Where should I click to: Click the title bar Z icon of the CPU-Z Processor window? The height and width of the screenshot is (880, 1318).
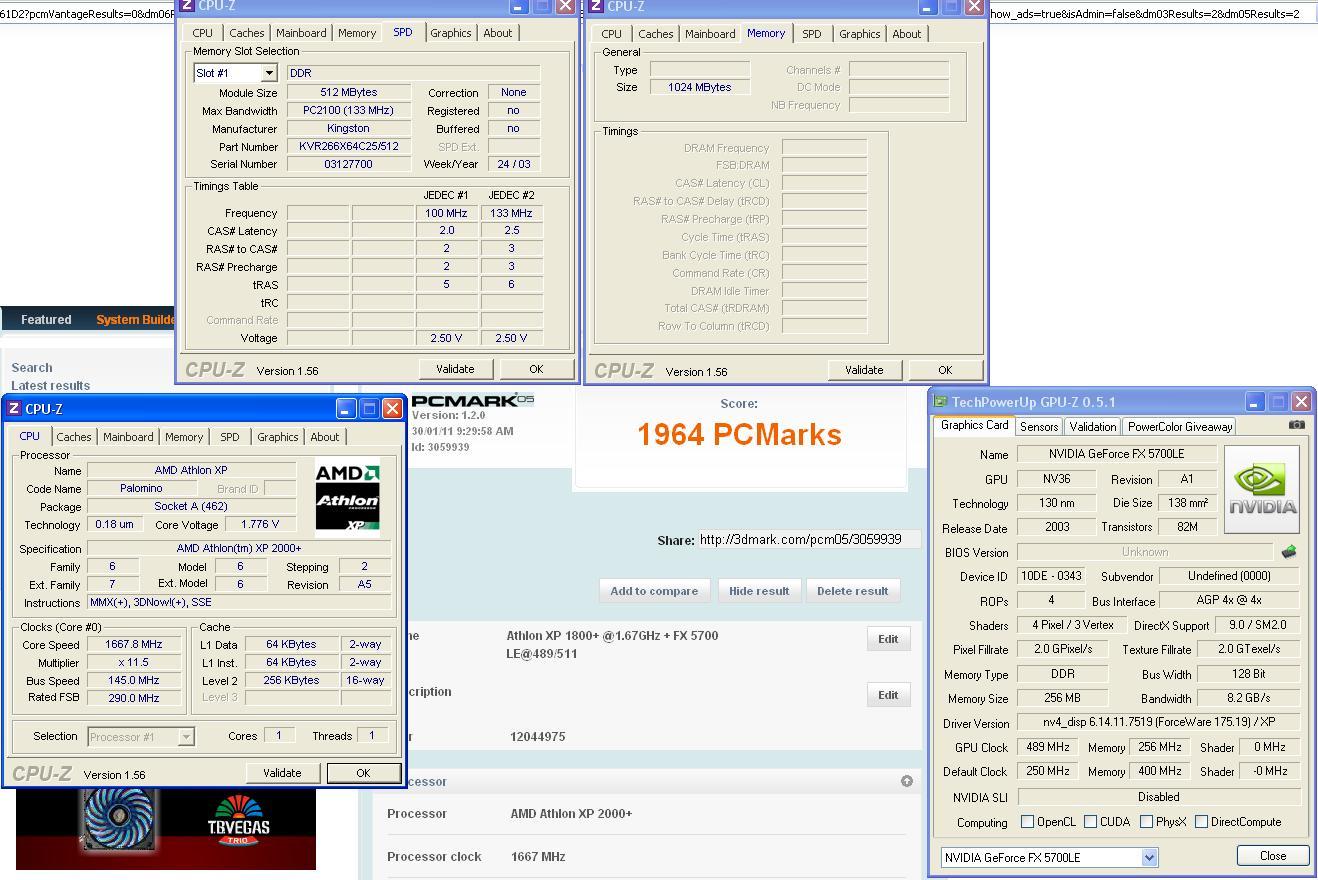(x=14, y=408)
